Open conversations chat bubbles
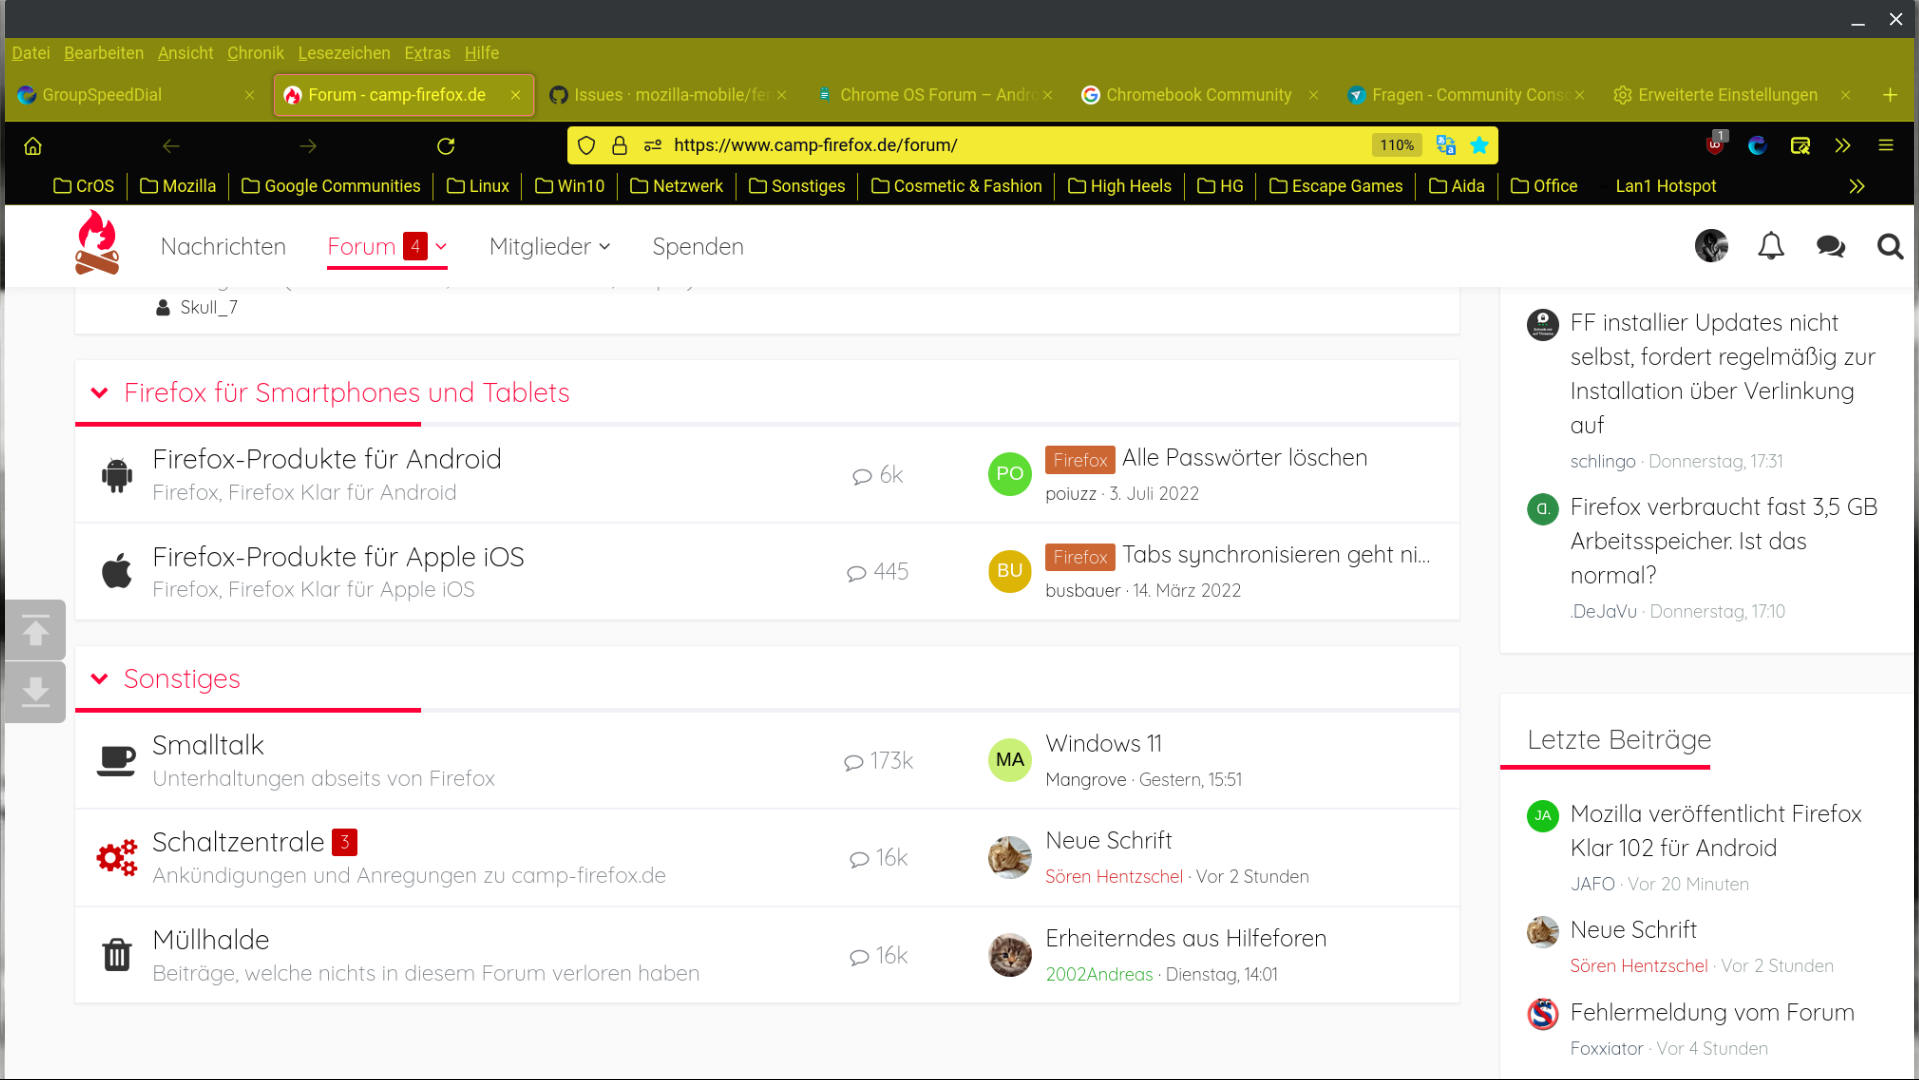 pos(1831,246)
